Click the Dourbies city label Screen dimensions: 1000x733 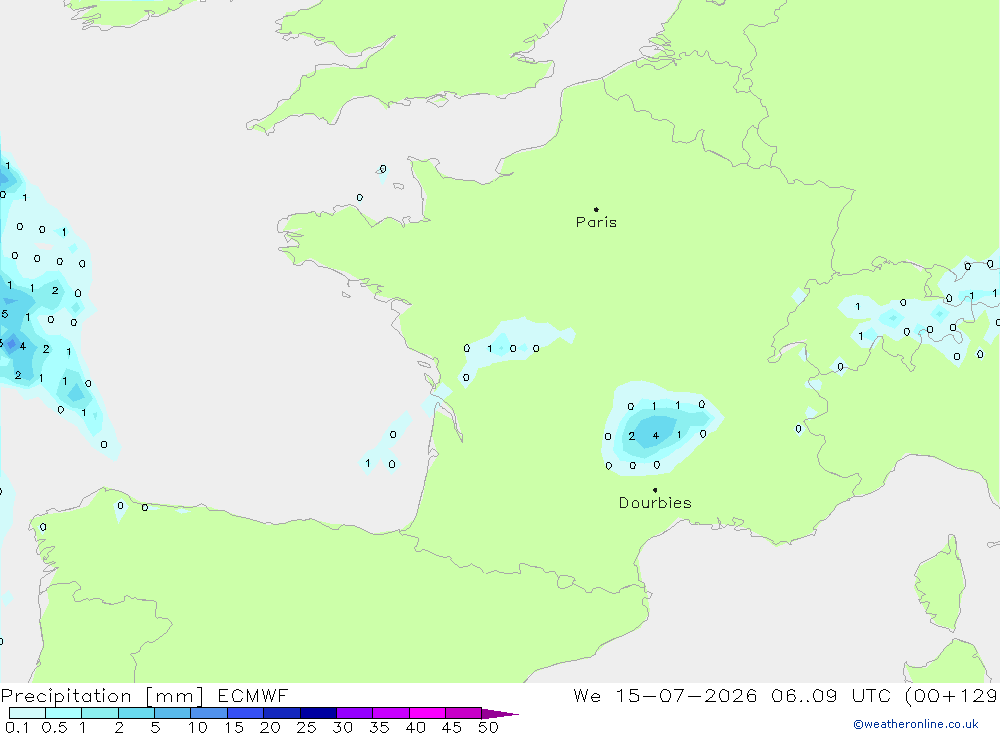point(655,503)
